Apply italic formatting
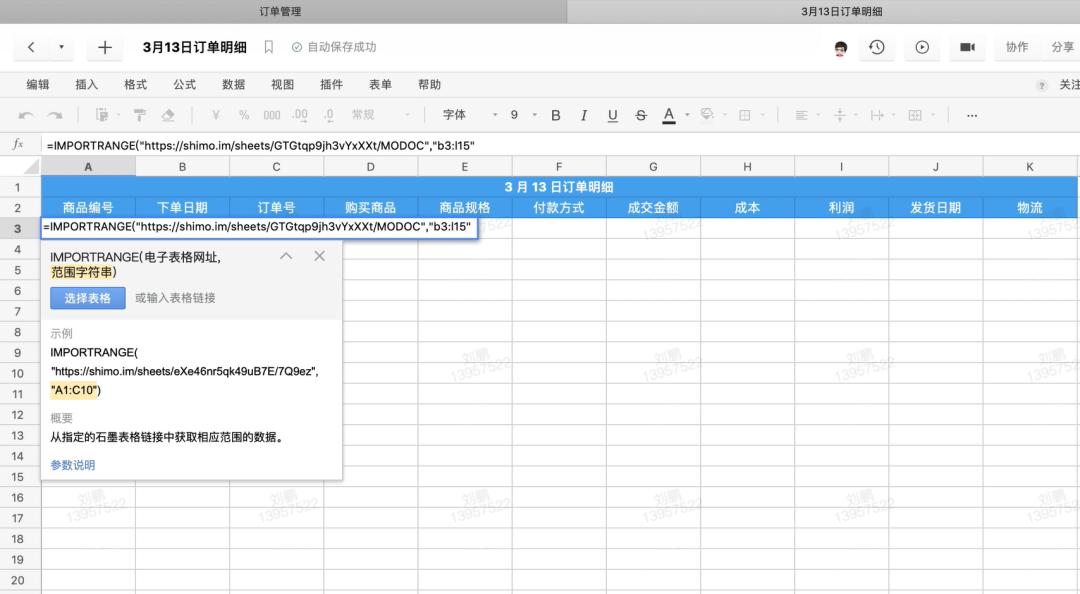Screen dimensions: 1080x594 point(583,115)
